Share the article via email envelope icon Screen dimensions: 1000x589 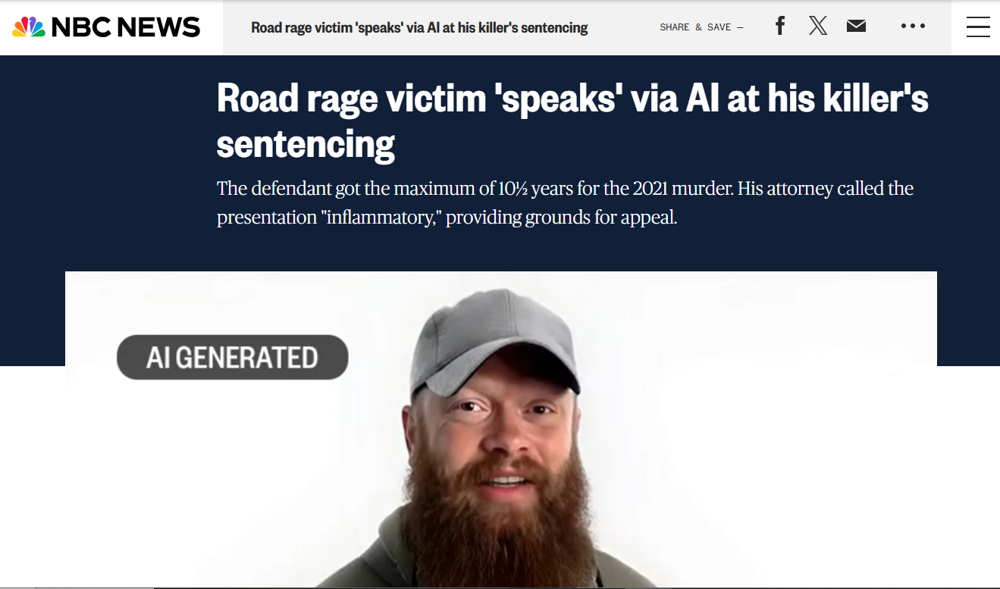pyautogui.click(x=856, y=25)
